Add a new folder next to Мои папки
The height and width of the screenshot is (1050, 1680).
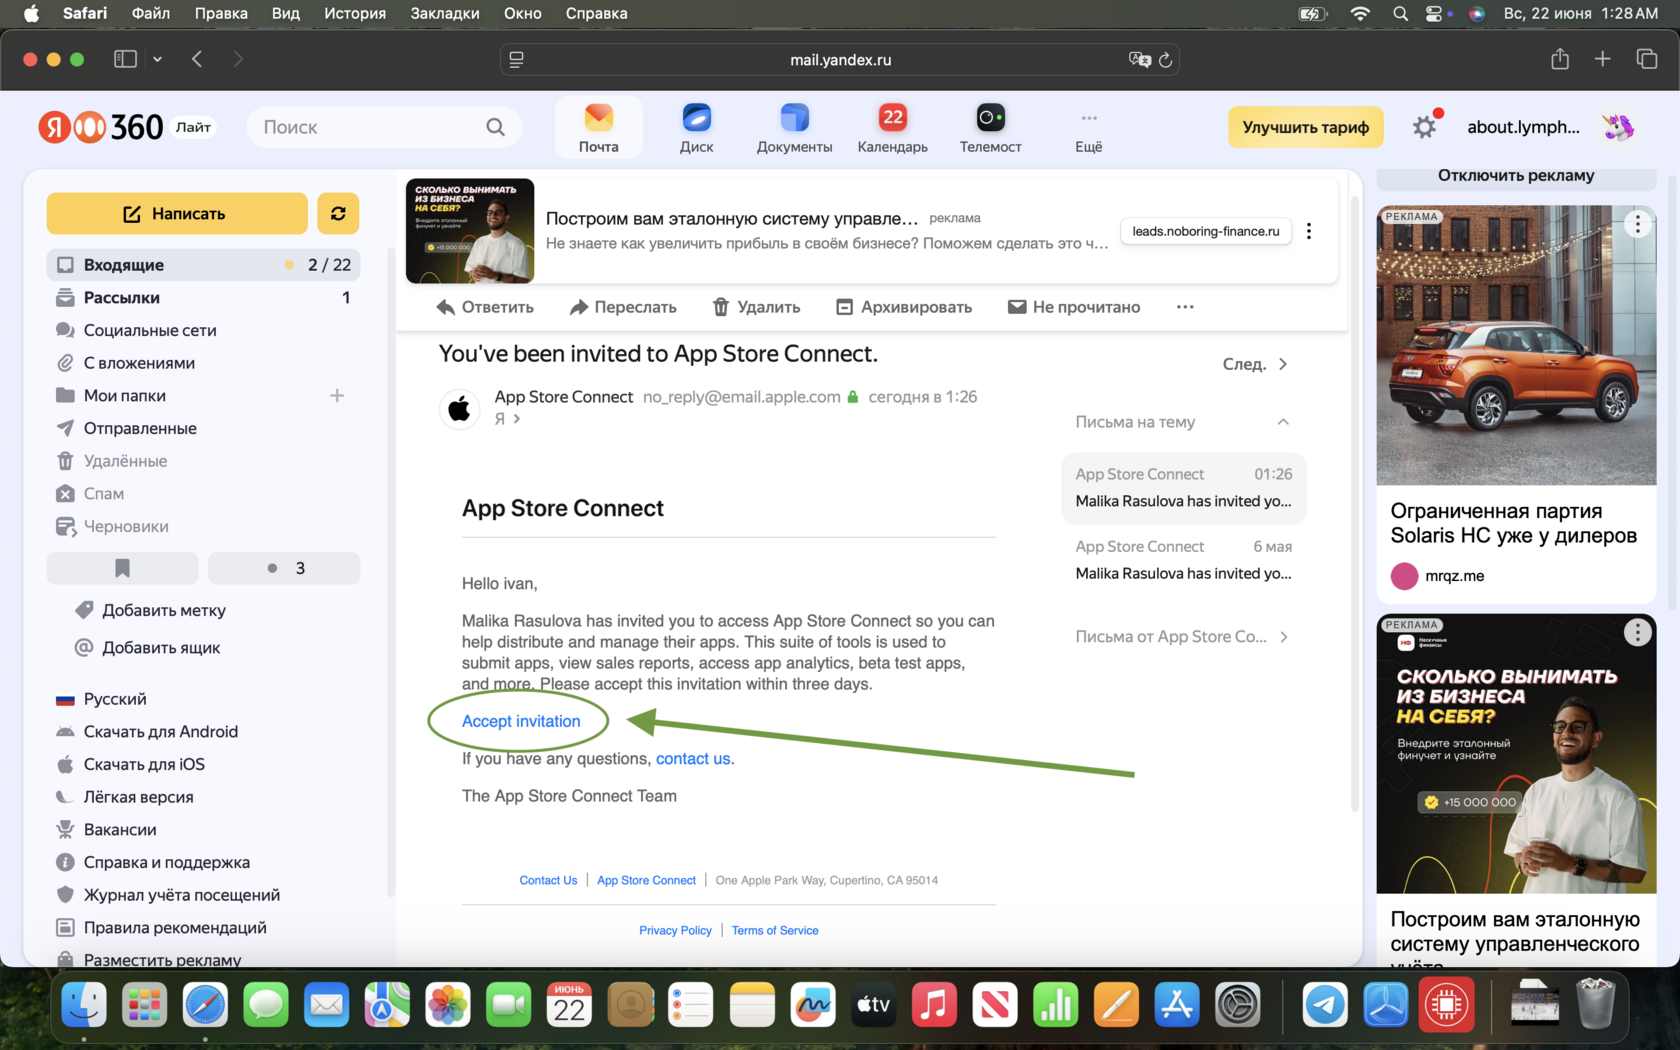click(337, 396)
